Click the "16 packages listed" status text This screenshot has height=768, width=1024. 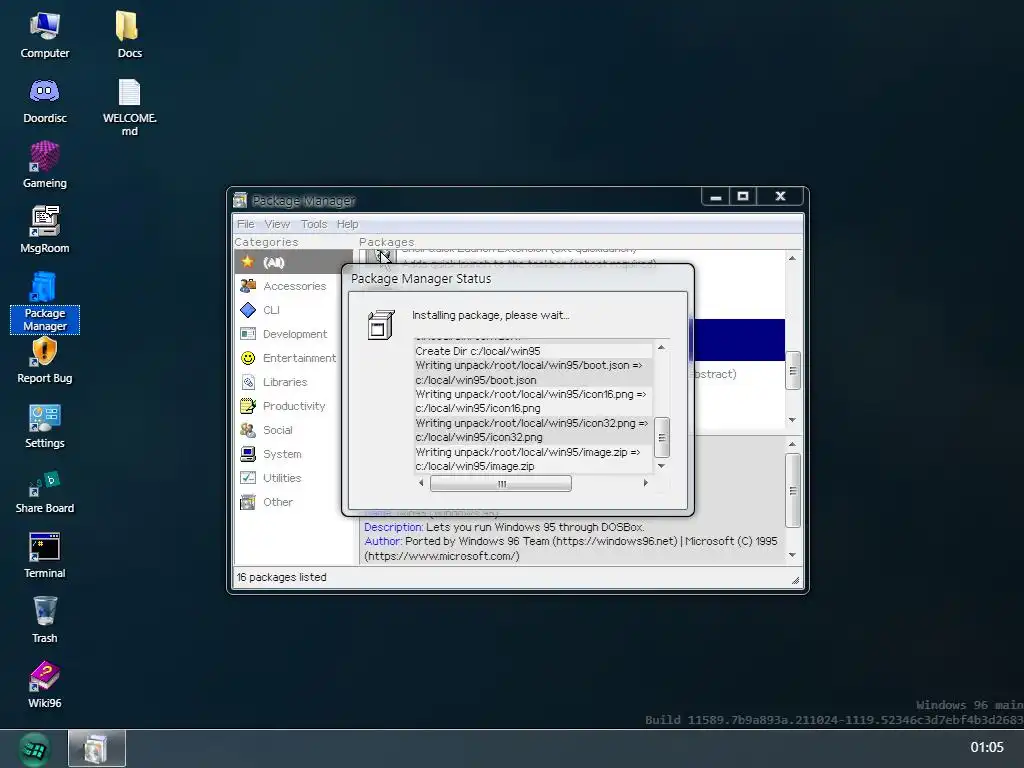point(281,577)
